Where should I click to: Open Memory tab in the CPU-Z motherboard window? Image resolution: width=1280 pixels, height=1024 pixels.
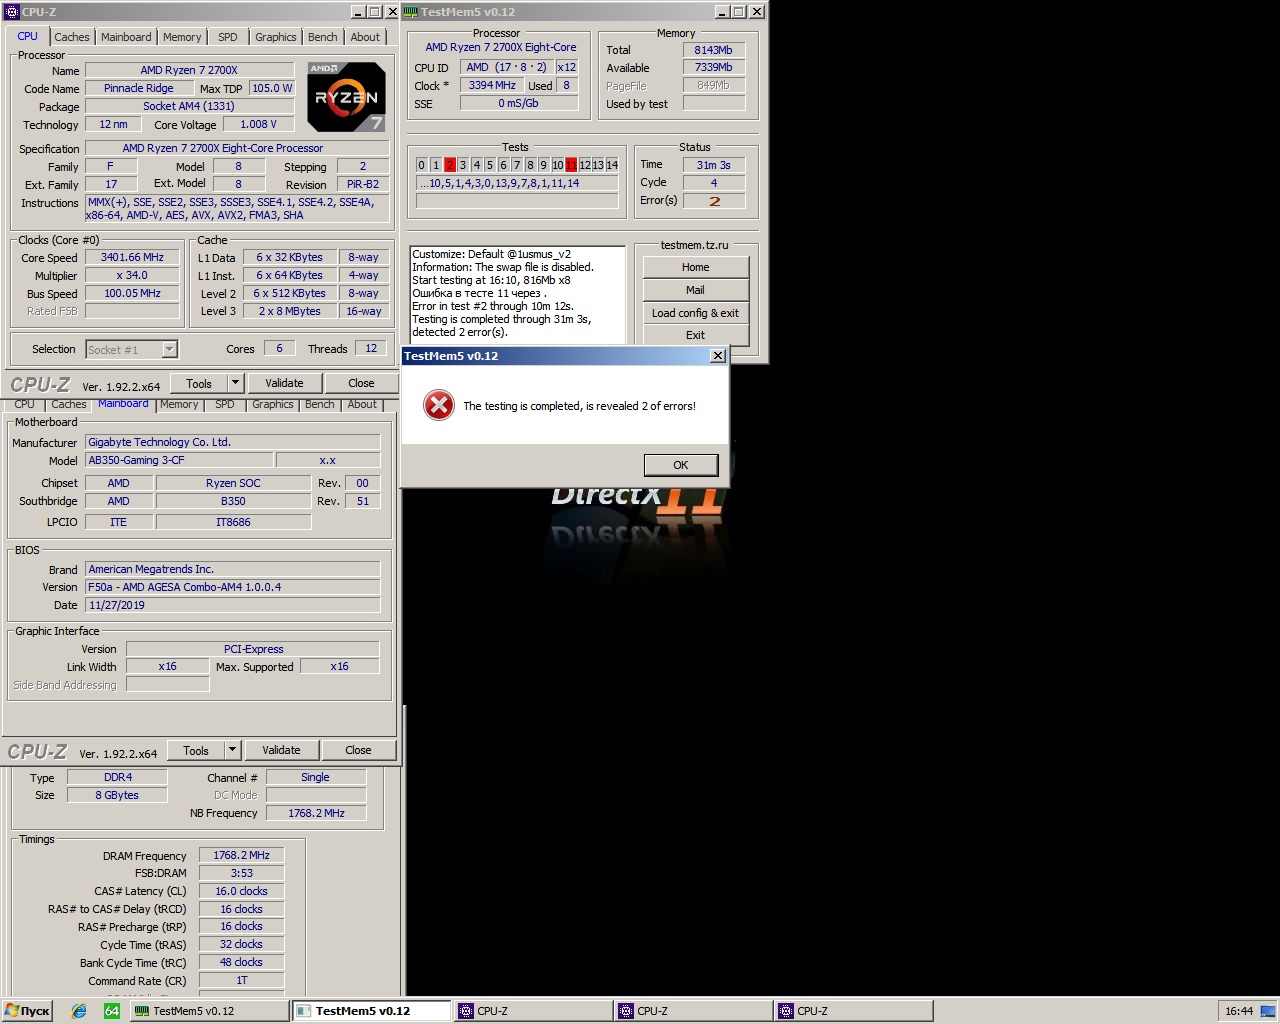point(179,405)
